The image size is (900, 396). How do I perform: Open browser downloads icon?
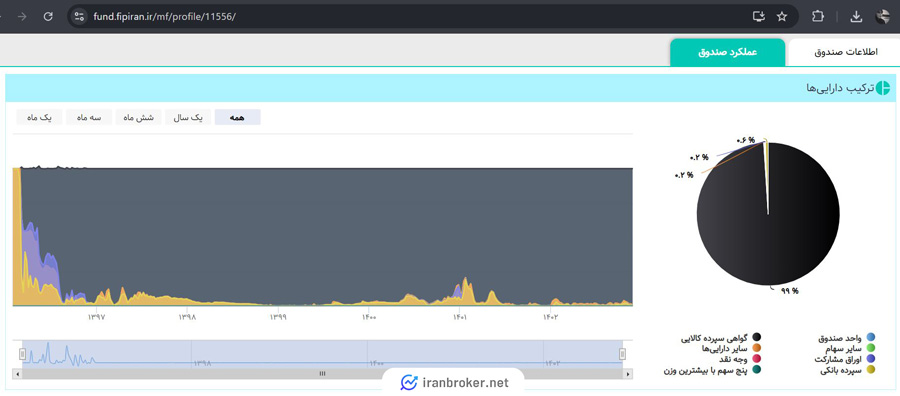[856, 17]
